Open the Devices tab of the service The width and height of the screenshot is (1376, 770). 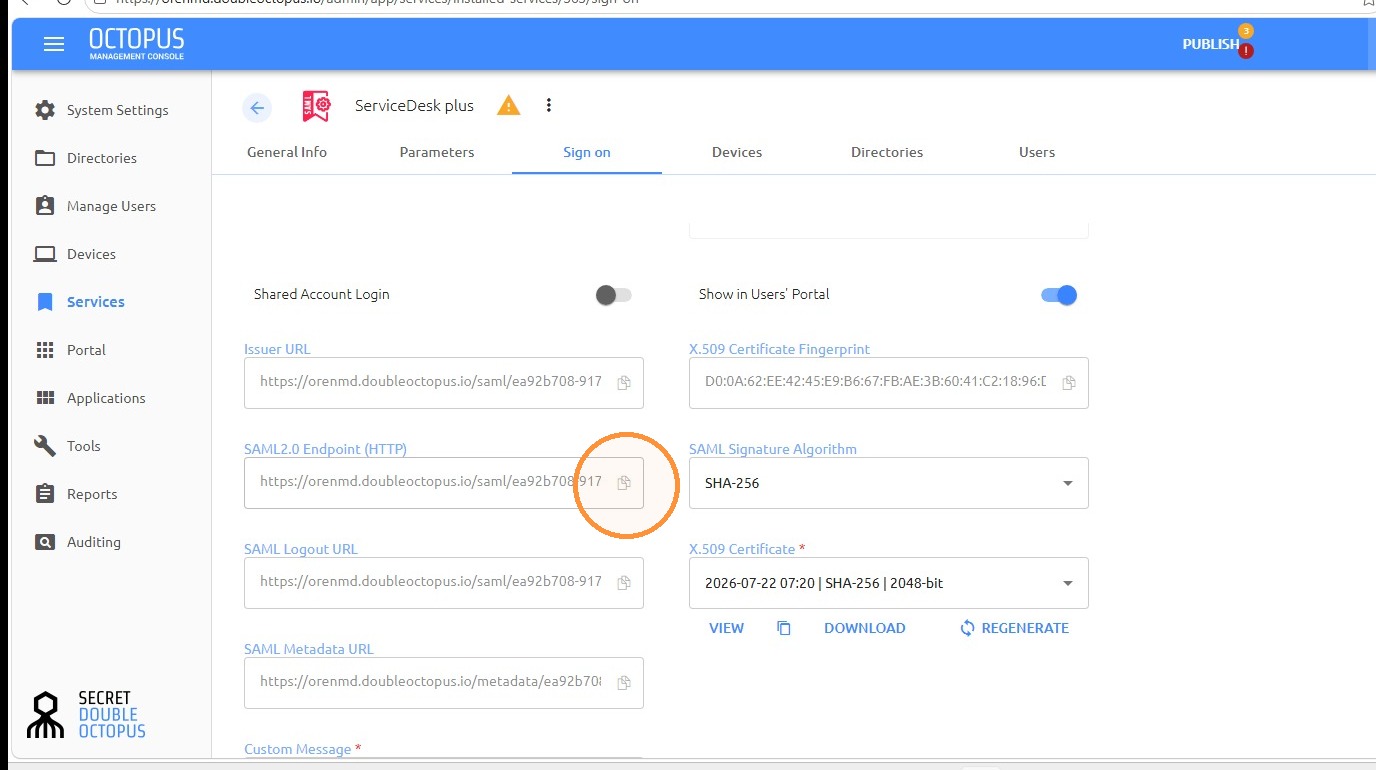(737, 152)
